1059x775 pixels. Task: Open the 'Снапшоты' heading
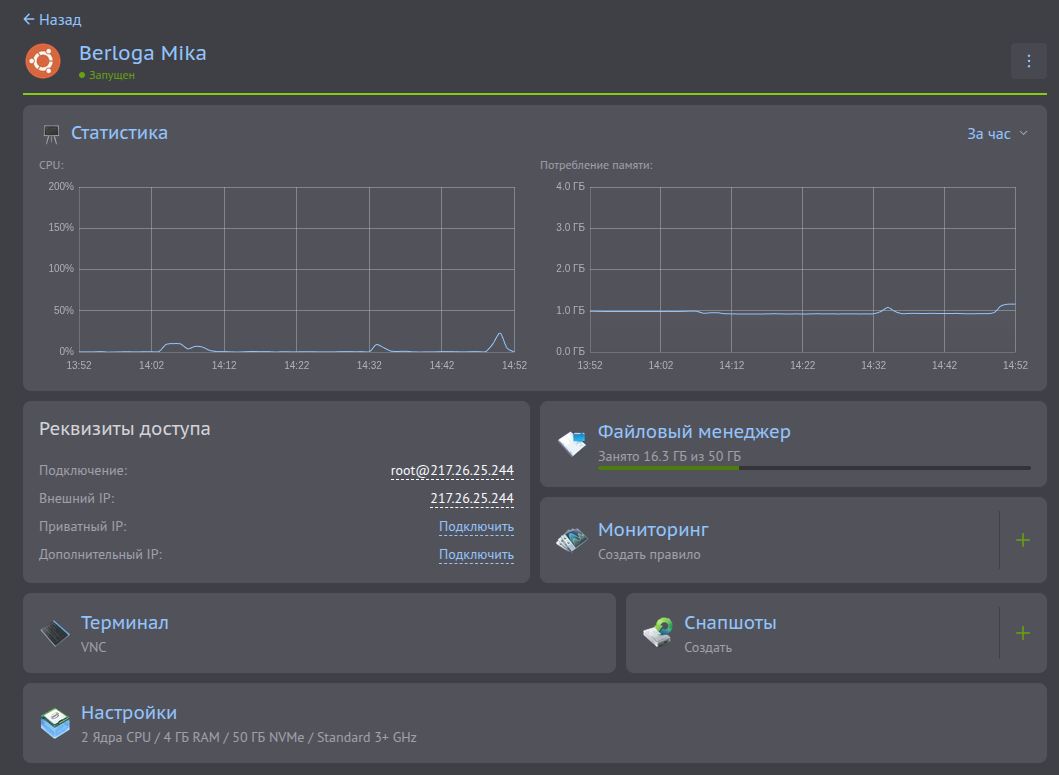tap(730, 622)
